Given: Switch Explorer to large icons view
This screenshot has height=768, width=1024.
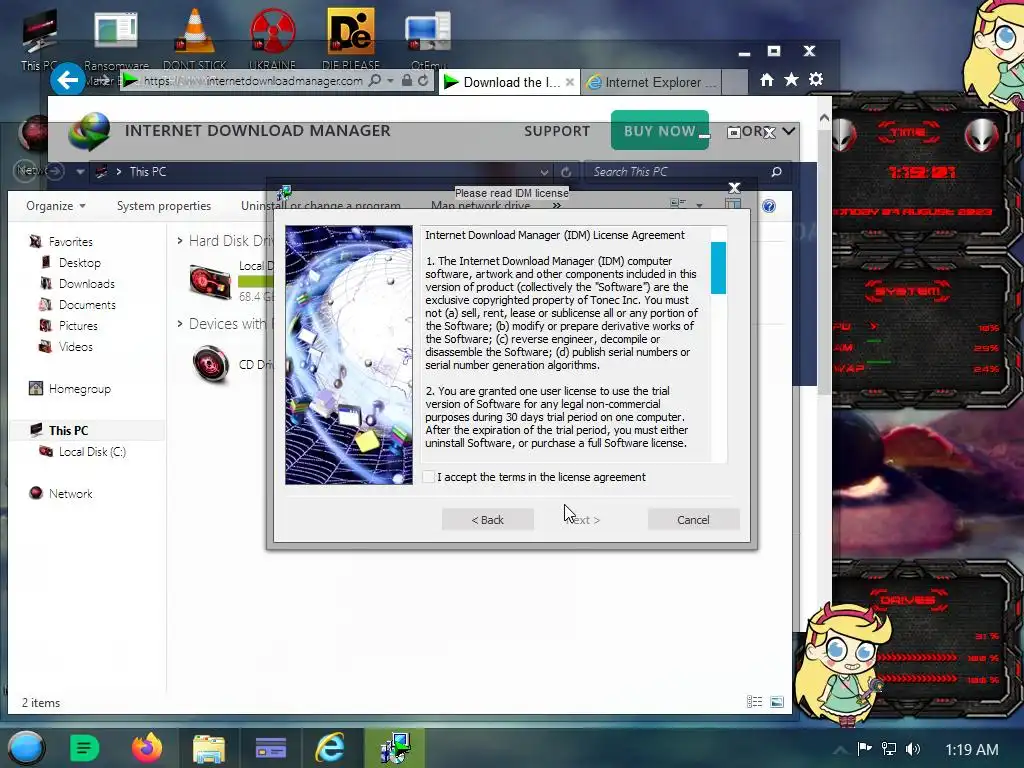Looking at the screenshot, I should [776, 702].
